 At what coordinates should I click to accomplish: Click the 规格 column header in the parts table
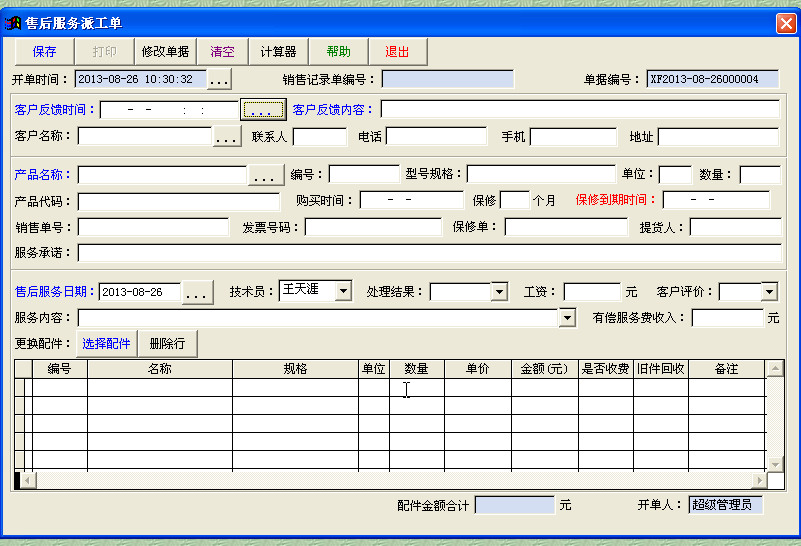click(295, 369)
